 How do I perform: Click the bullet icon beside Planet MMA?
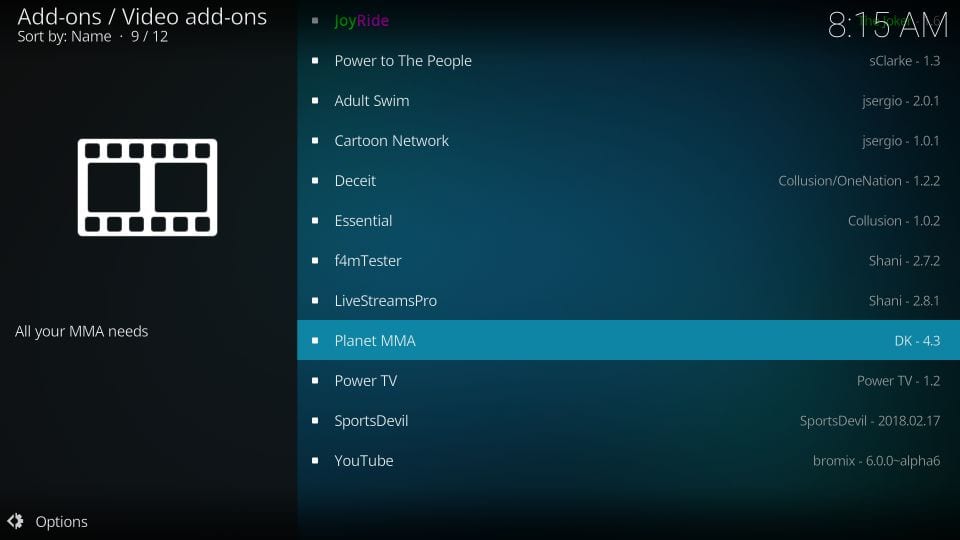coord(315,340)
